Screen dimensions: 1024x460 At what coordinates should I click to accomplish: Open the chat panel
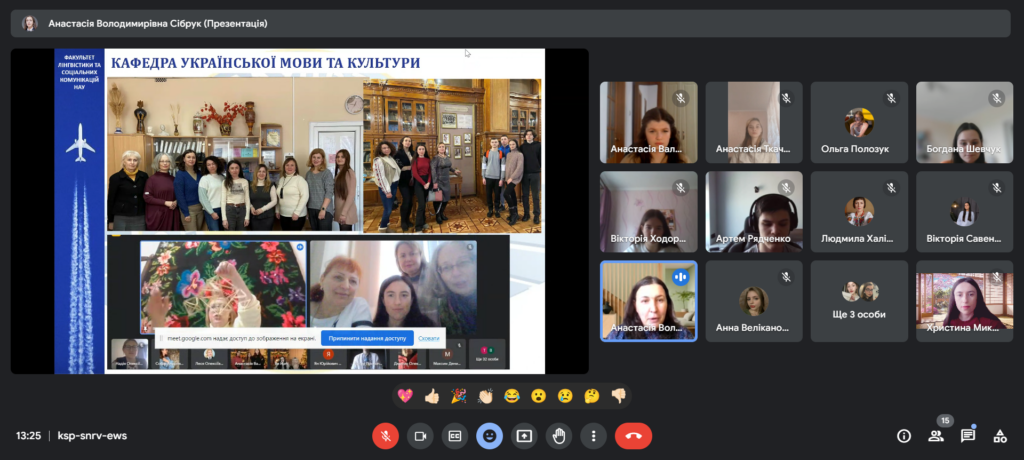point(968,436)
